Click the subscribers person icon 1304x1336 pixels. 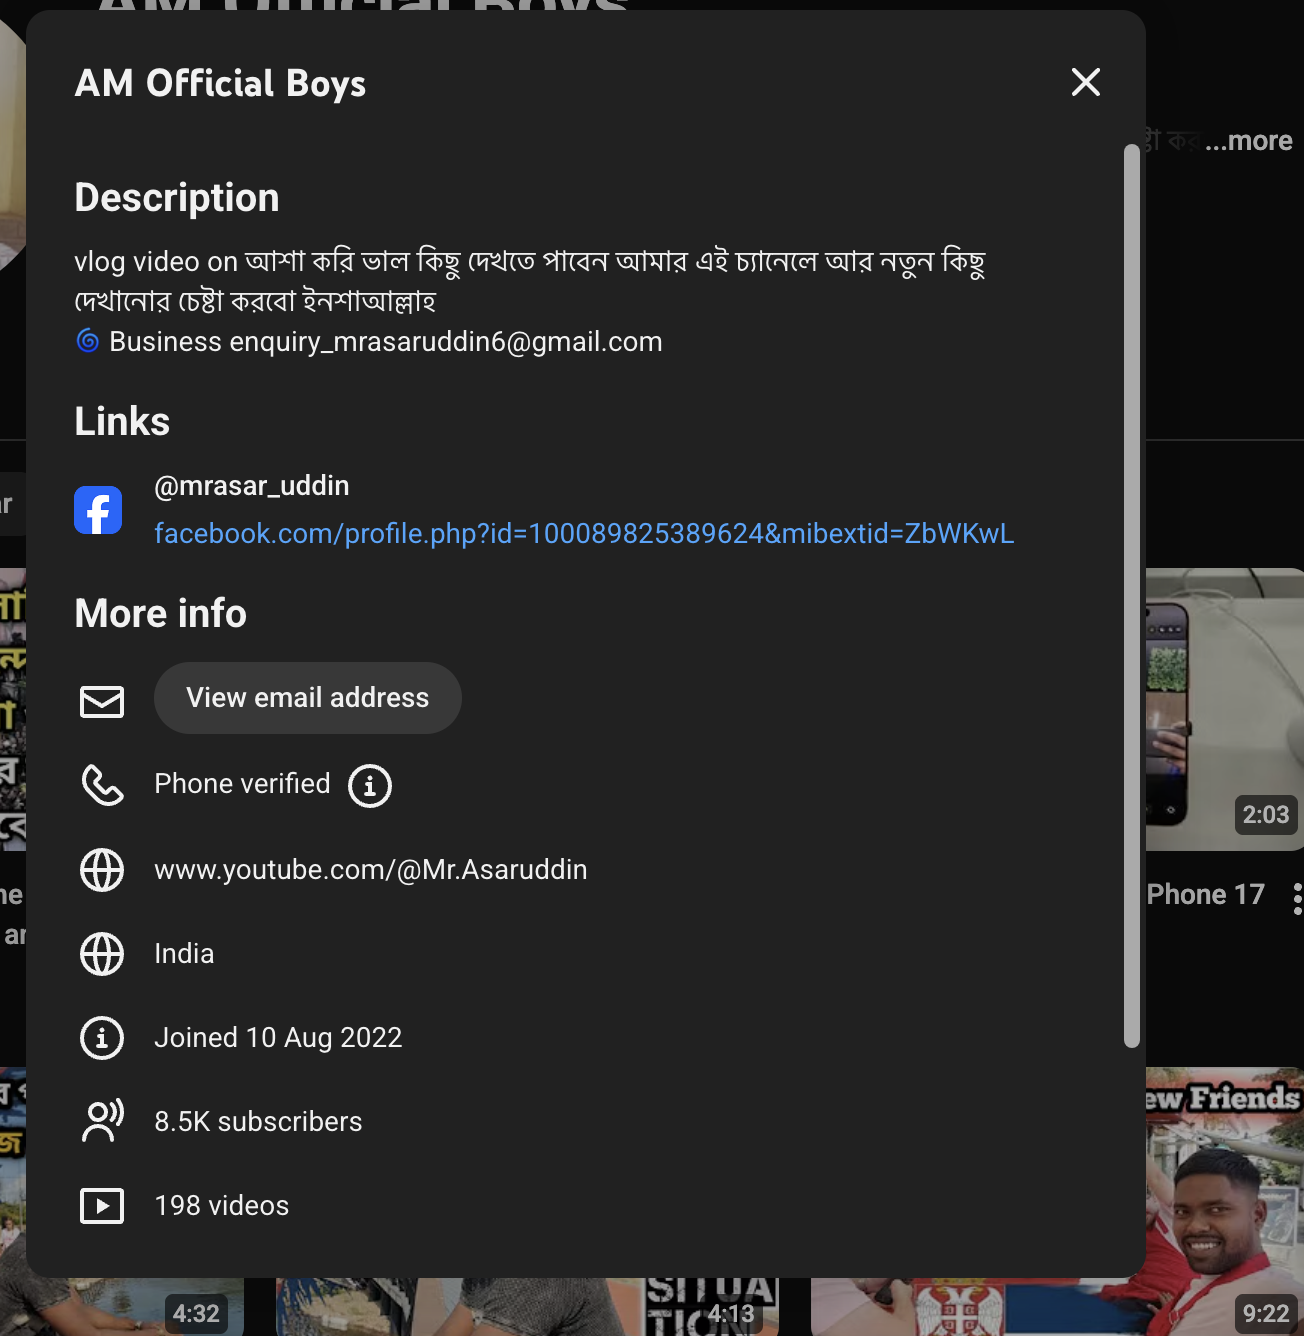[102, 1121]
